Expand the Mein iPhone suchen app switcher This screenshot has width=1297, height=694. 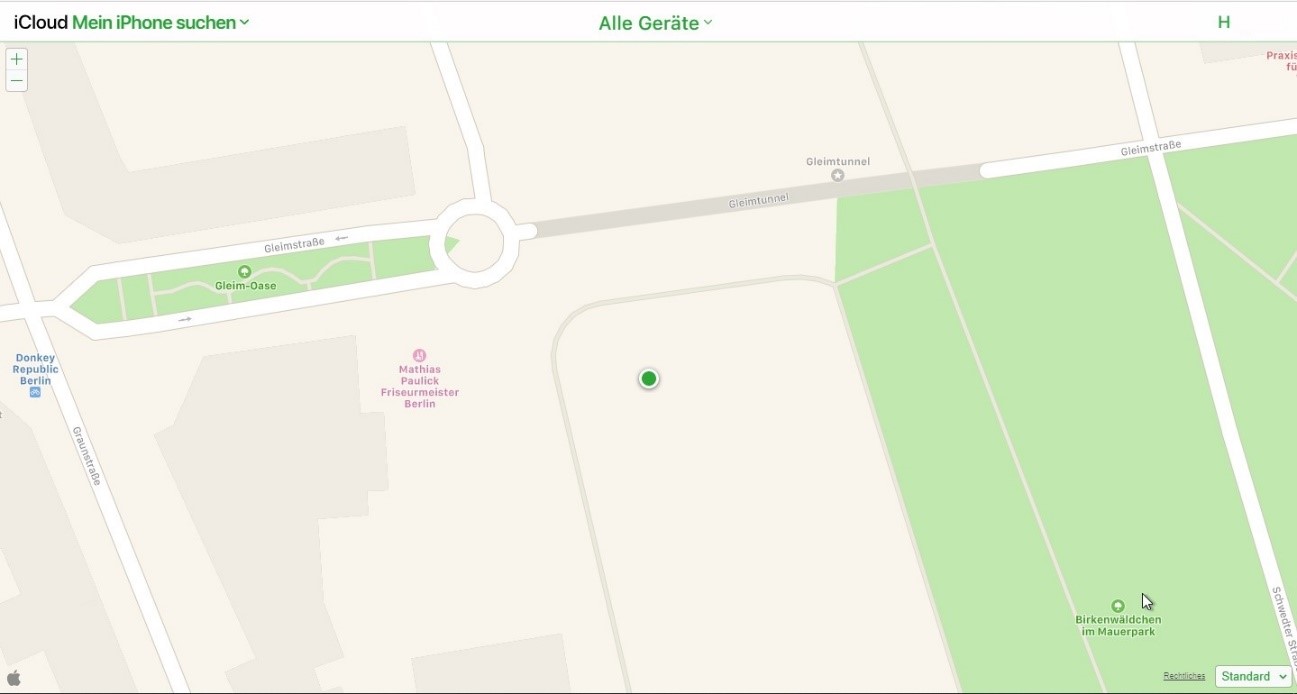[160, 22]
